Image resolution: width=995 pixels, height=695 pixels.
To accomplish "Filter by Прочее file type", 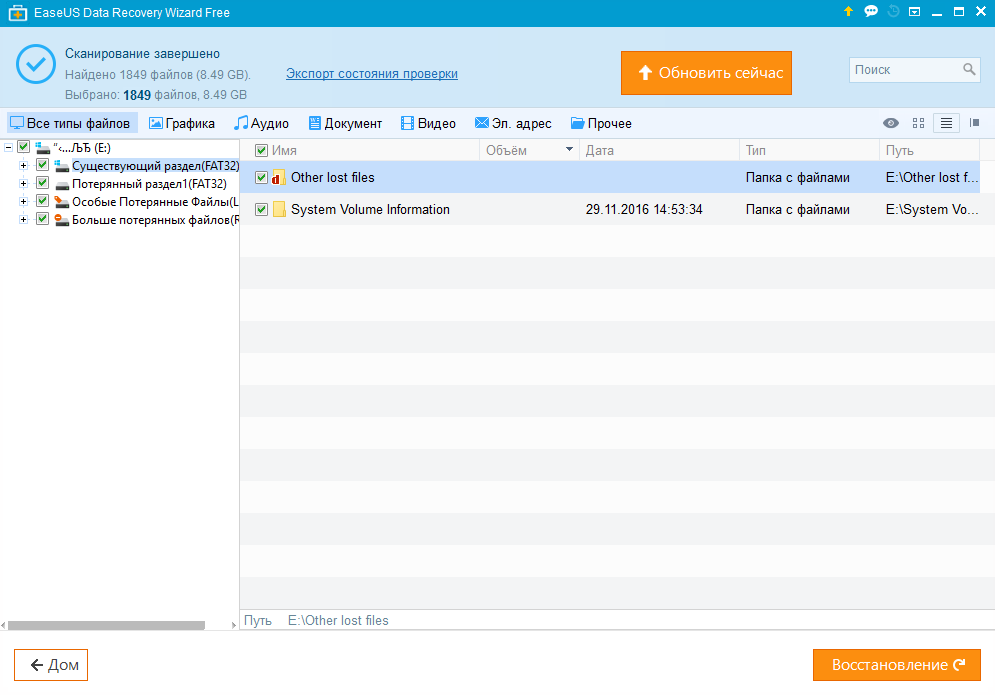I will point(601,123).
